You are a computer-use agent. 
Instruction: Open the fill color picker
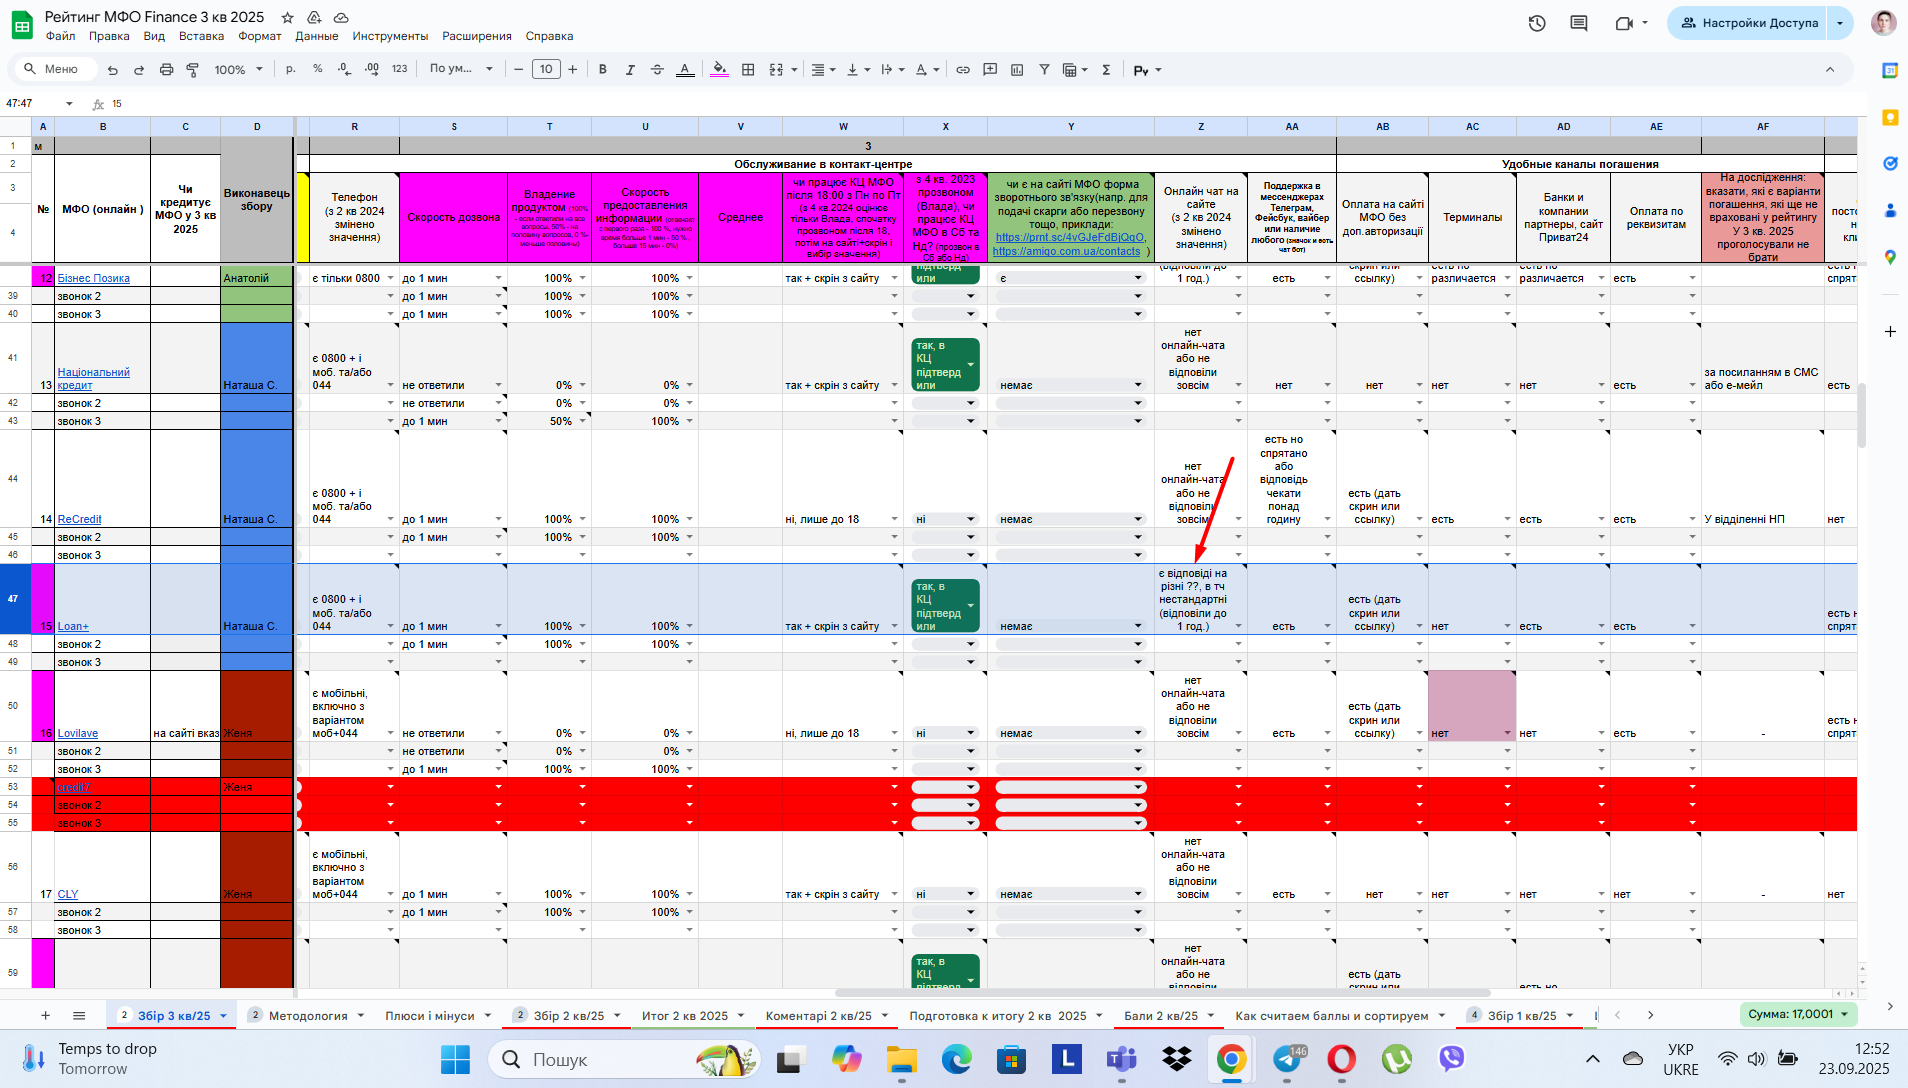coord(719,70)
